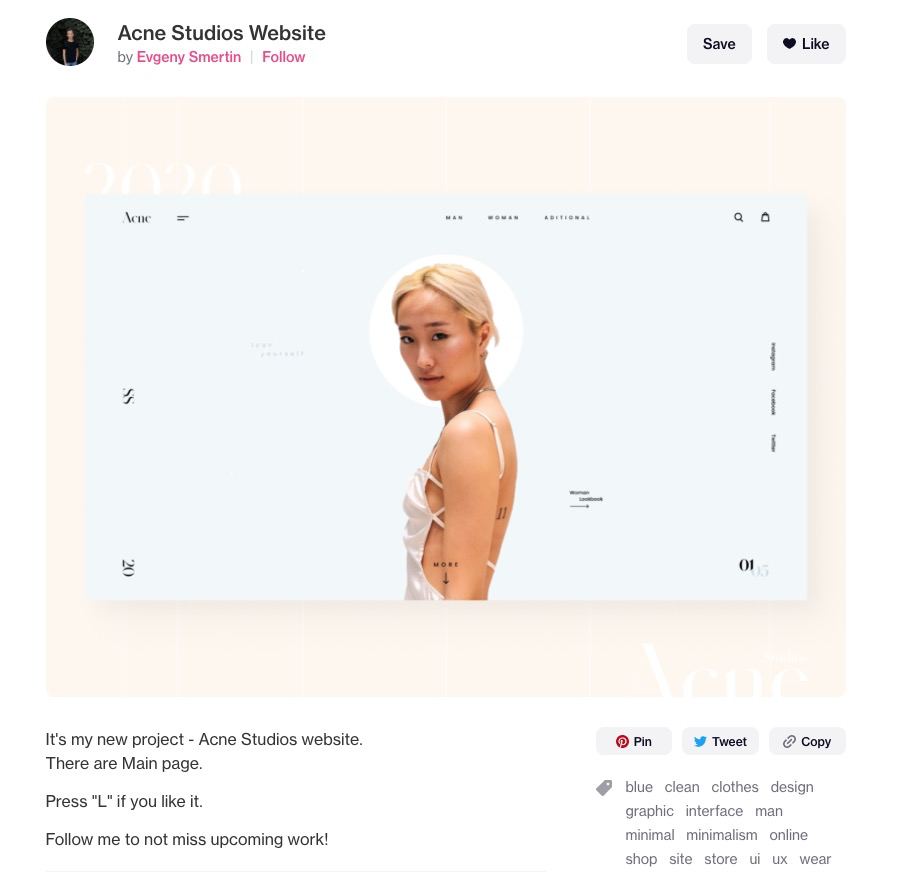The width and height of the screenshot is (917, 872).
Task: Copy the shot link
Action: point(807,741)
